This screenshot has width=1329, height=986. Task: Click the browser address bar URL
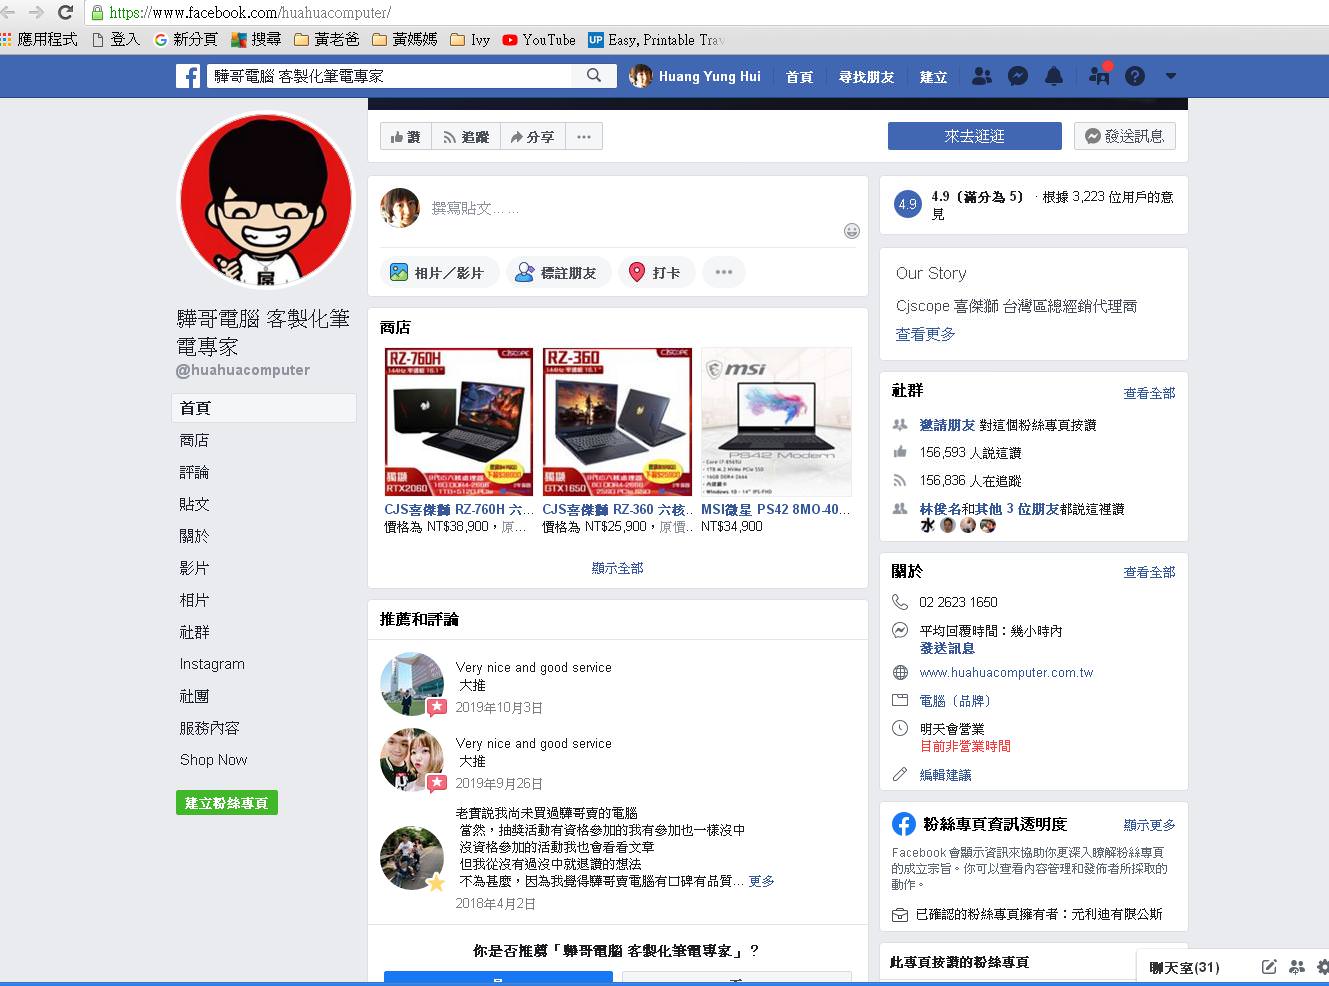[250, 13]
